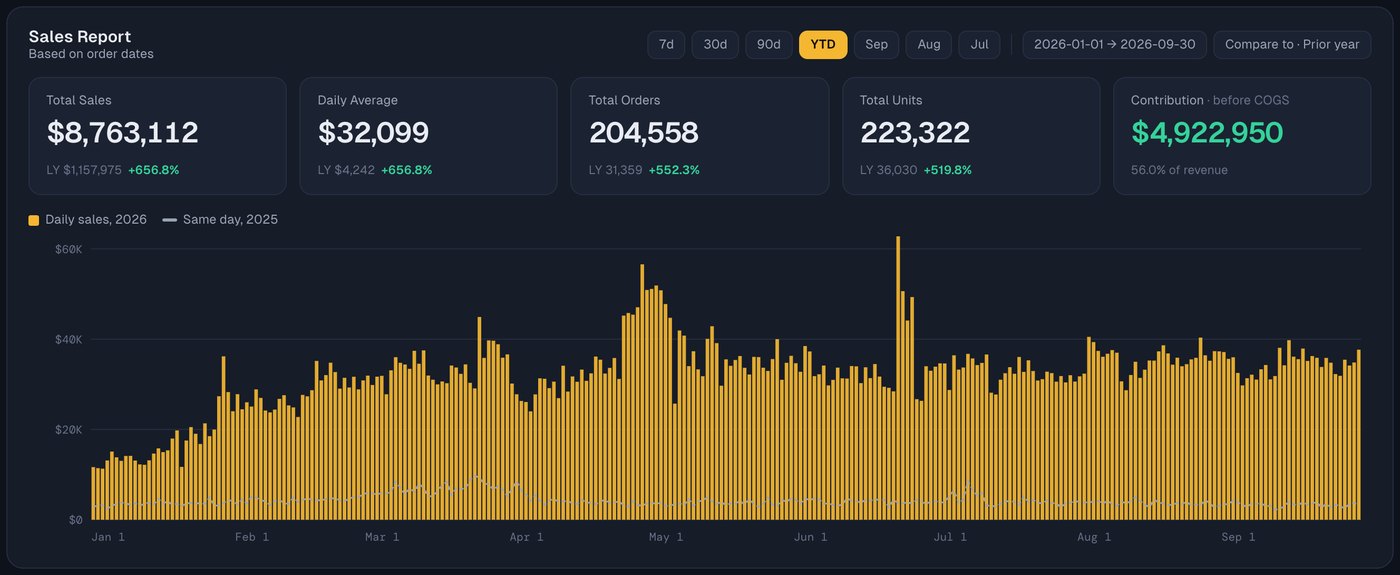Click the Aug 1 axis label
Image resolution: width=1400 pixels, height=575 pixels.
pyautogui.click(x=1094, y=538)
